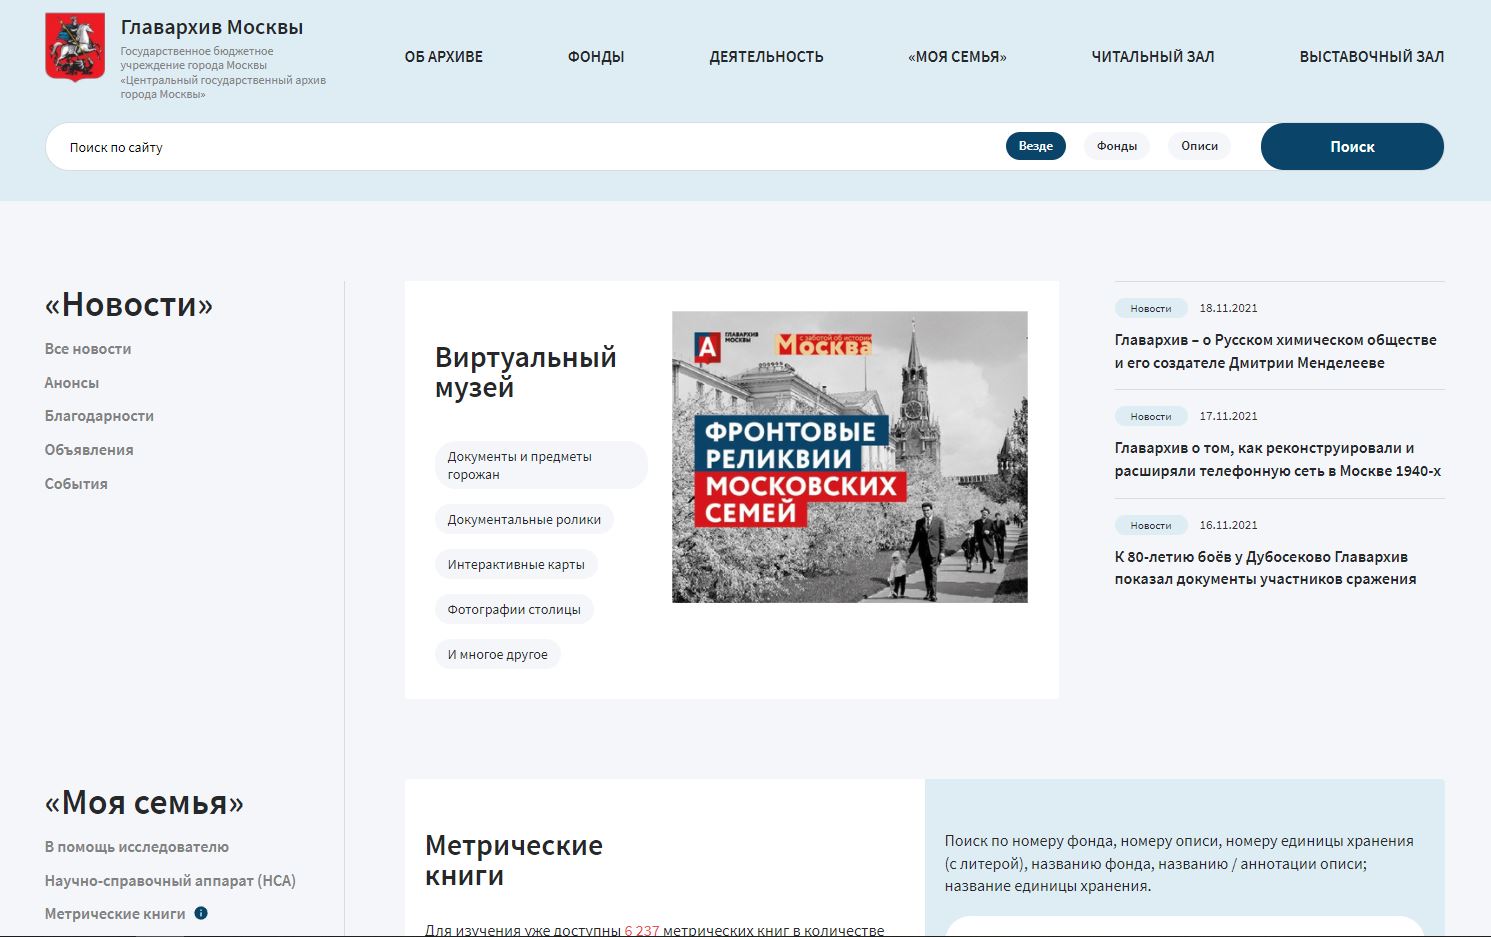
Task: Click the Новости tag dated 16.11.2021
Action: point(1151,525)
